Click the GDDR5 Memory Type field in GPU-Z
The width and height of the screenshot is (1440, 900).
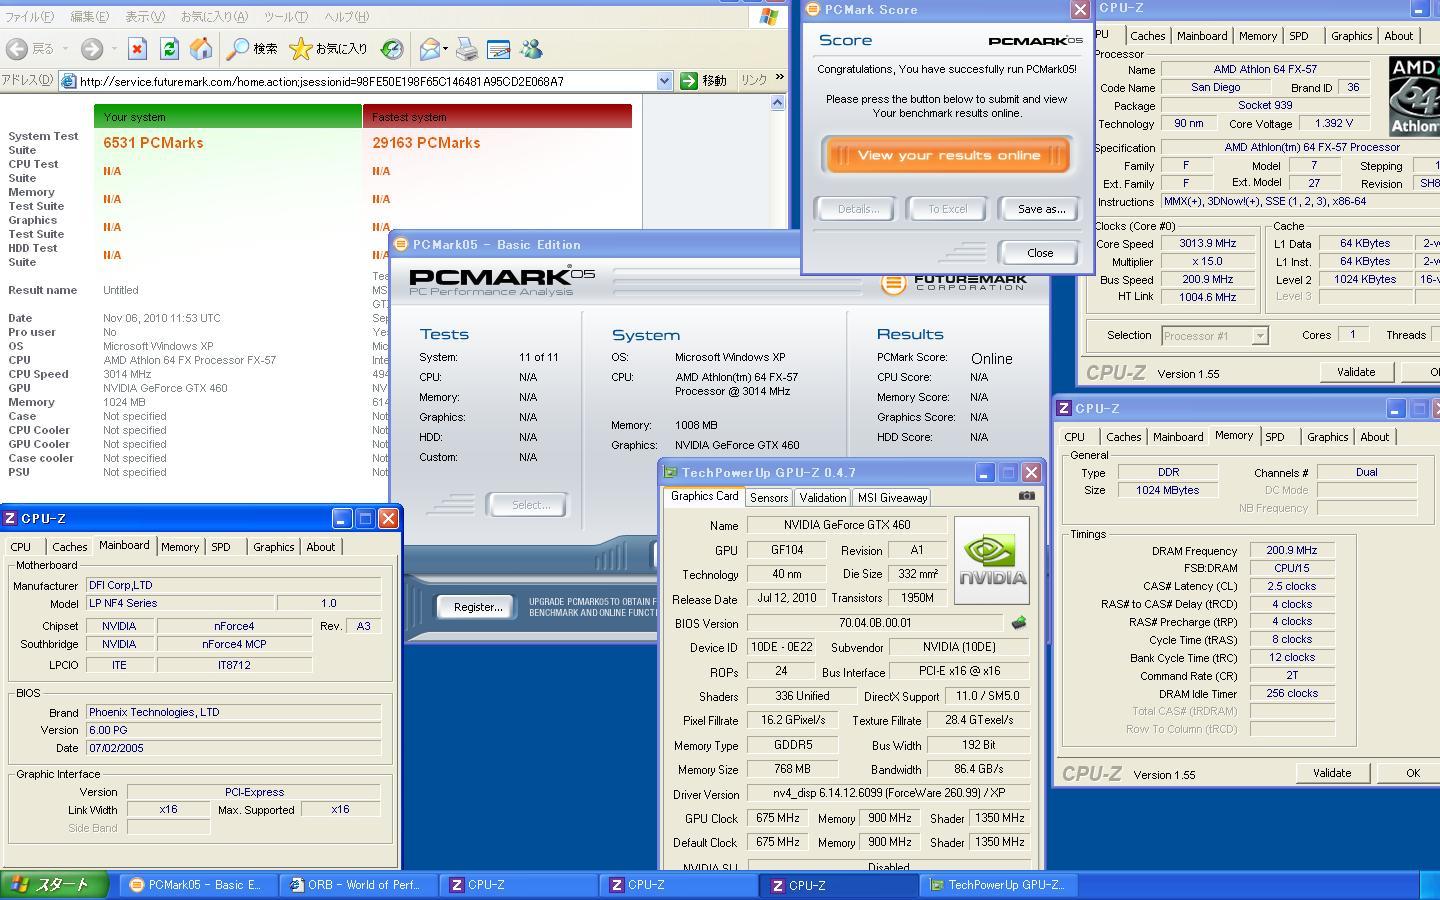(x=794, y=745)
